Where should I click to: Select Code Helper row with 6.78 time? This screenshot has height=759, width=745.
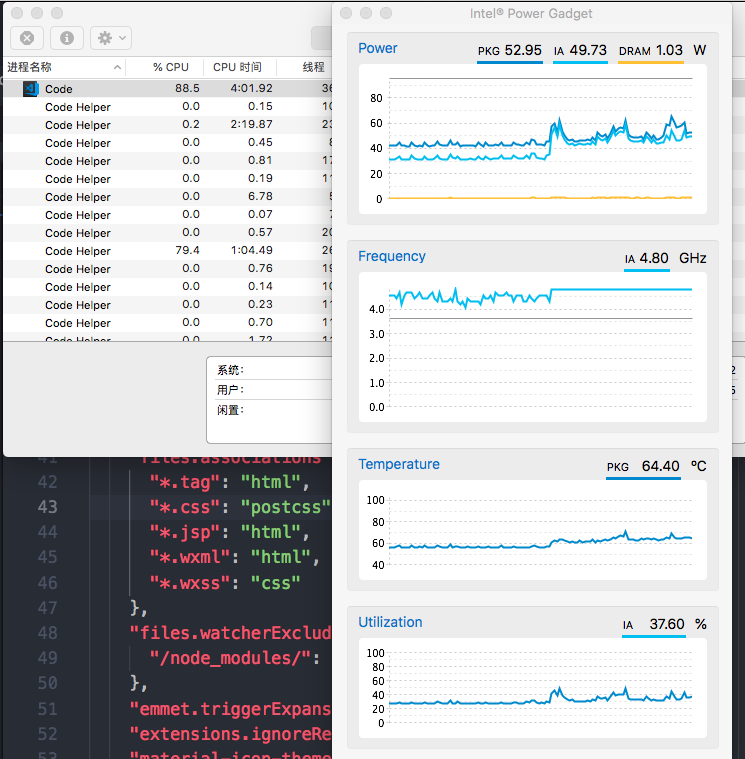point(167,197)
